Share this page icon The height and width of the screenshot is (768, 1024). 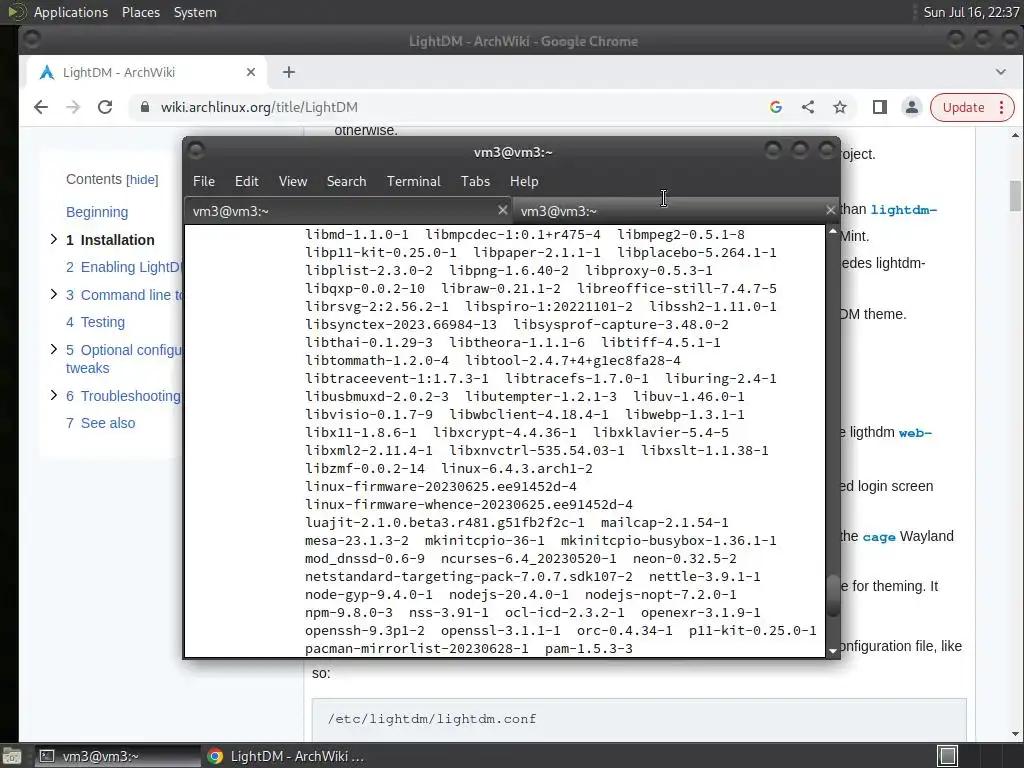808,107
